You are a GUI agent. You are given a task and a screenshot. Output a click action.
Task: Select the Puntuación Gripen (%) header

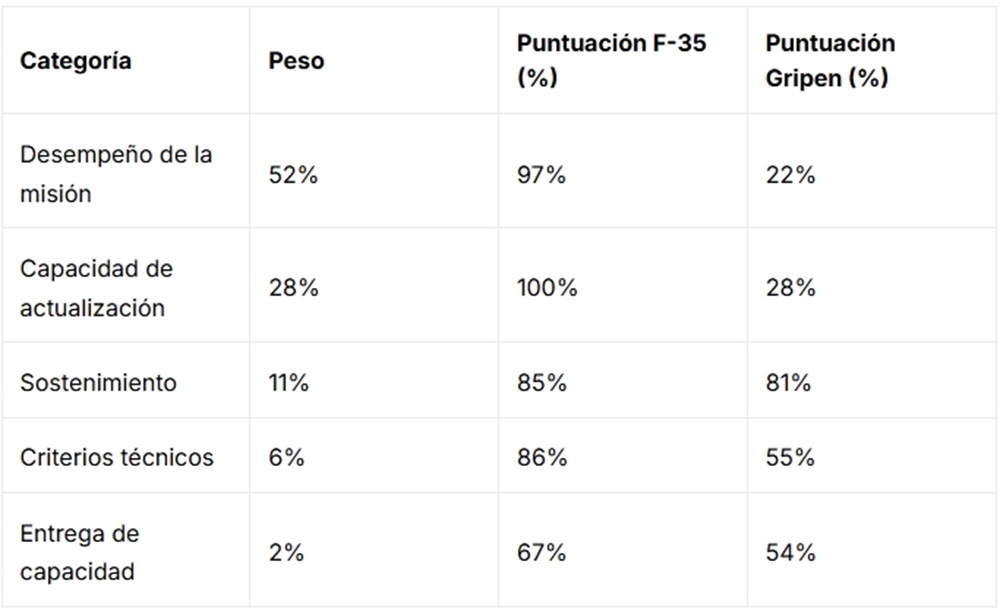pos(830,61)
